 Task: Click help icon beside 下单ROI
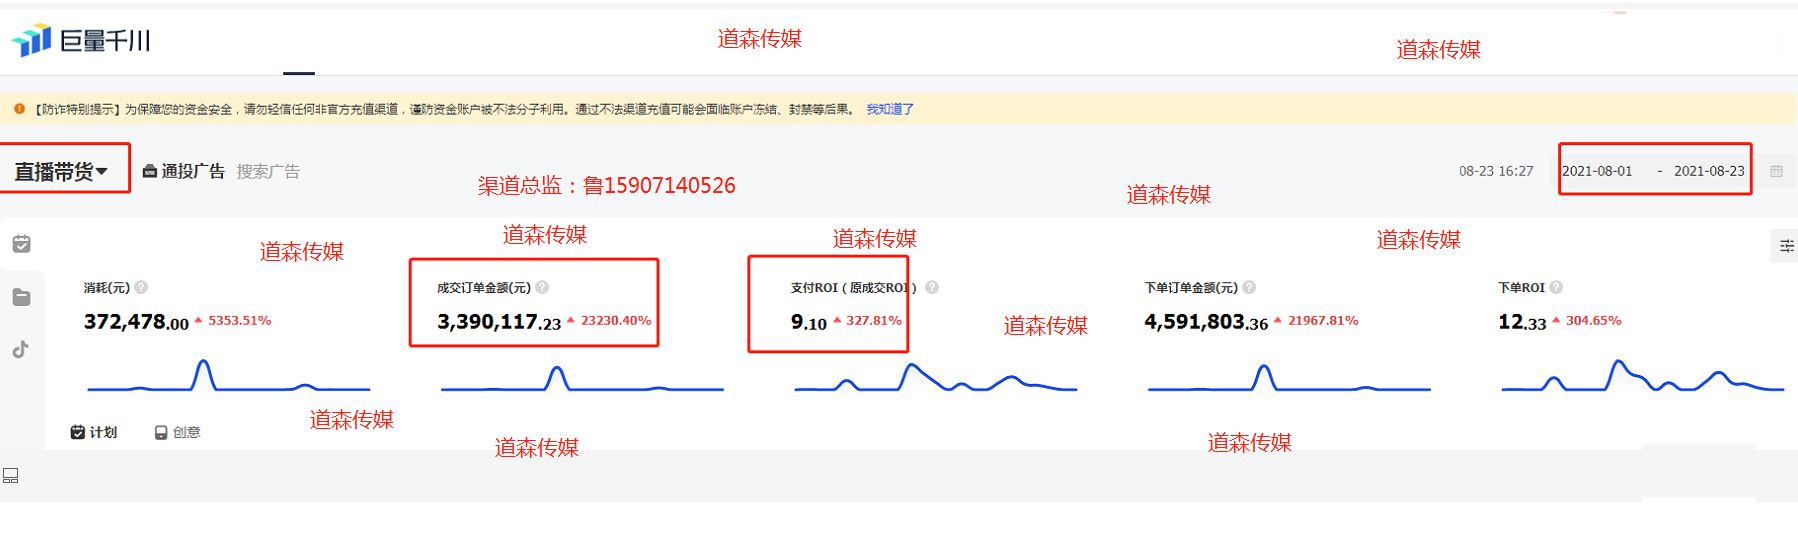coord(1556,287)
